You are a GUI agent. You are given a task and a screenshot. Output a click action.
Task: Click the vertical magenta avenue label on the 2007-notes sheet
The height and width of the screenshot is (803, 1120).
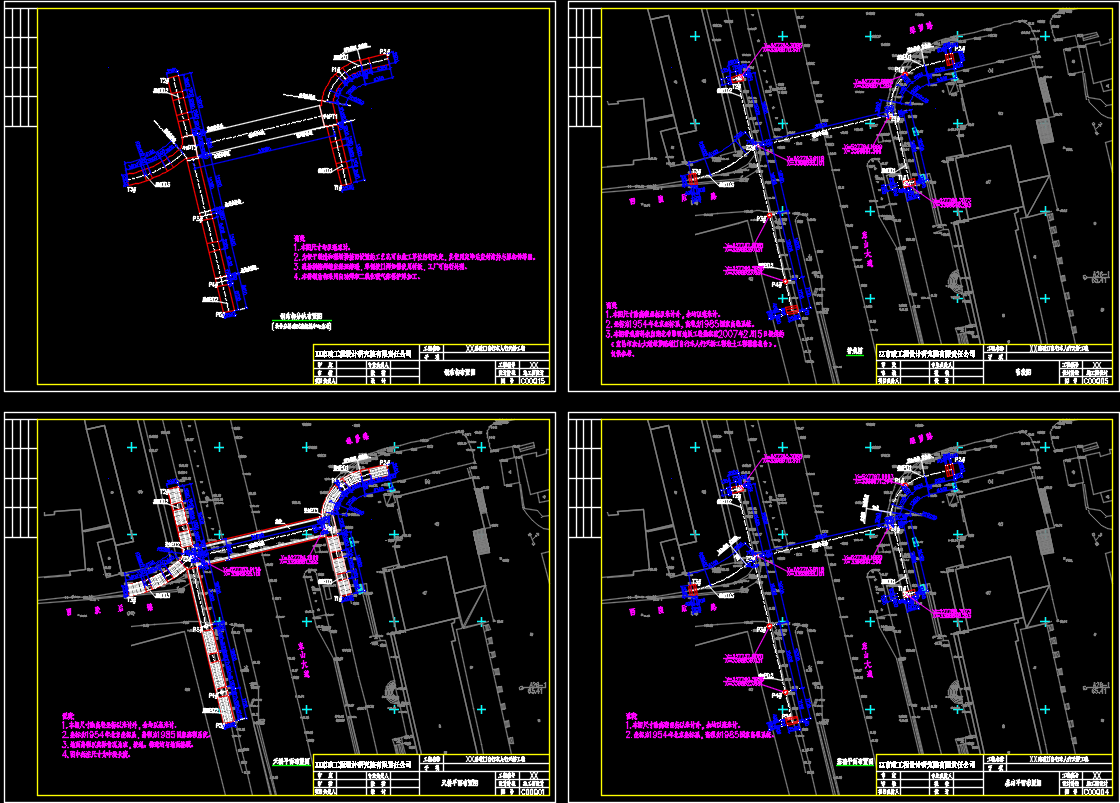[x=866, y=249]
